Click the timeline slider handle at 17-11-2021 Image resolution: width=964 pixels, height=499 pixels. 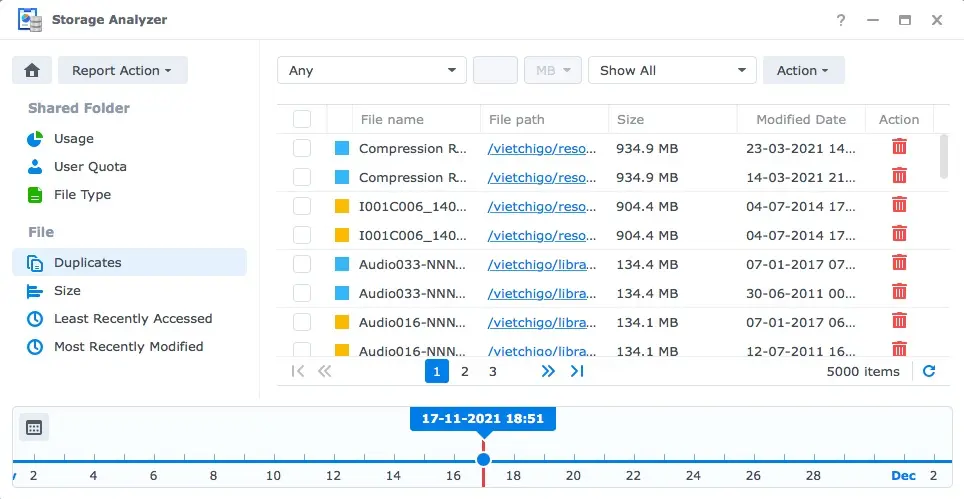click(x=483, y=460)
